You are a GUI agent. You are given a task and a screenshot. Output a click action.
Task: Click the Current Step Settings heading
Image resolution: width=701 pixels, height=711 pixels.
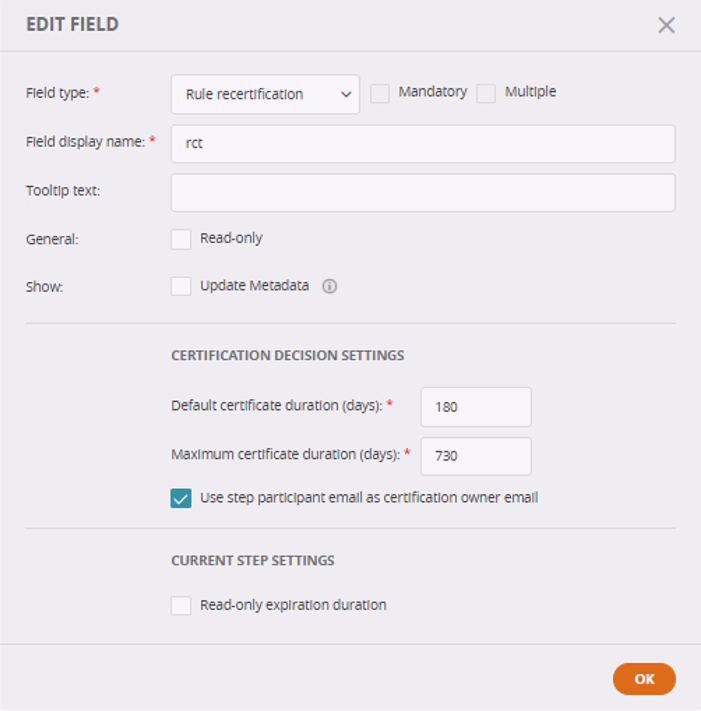coord(252,561)
